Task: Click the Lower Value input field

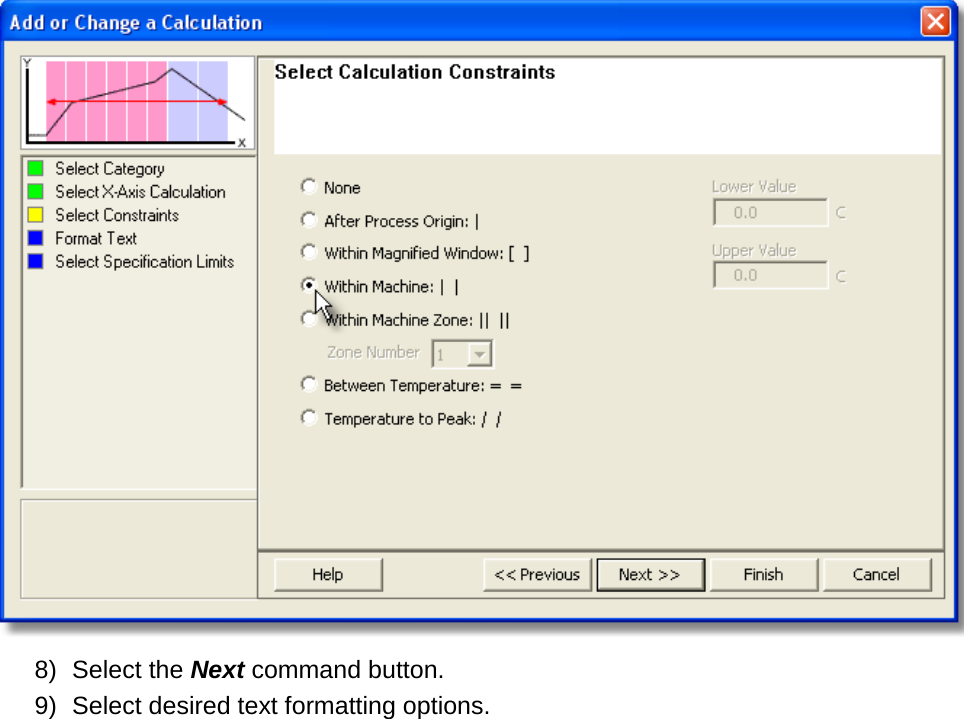Action: tap(770, 212)
